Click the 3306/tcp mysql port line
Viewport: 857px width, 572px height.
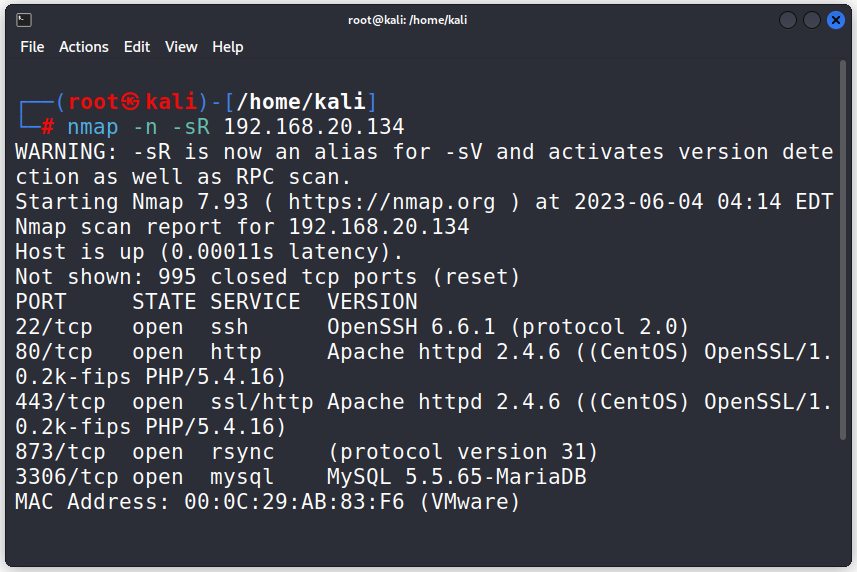(301, 477)
